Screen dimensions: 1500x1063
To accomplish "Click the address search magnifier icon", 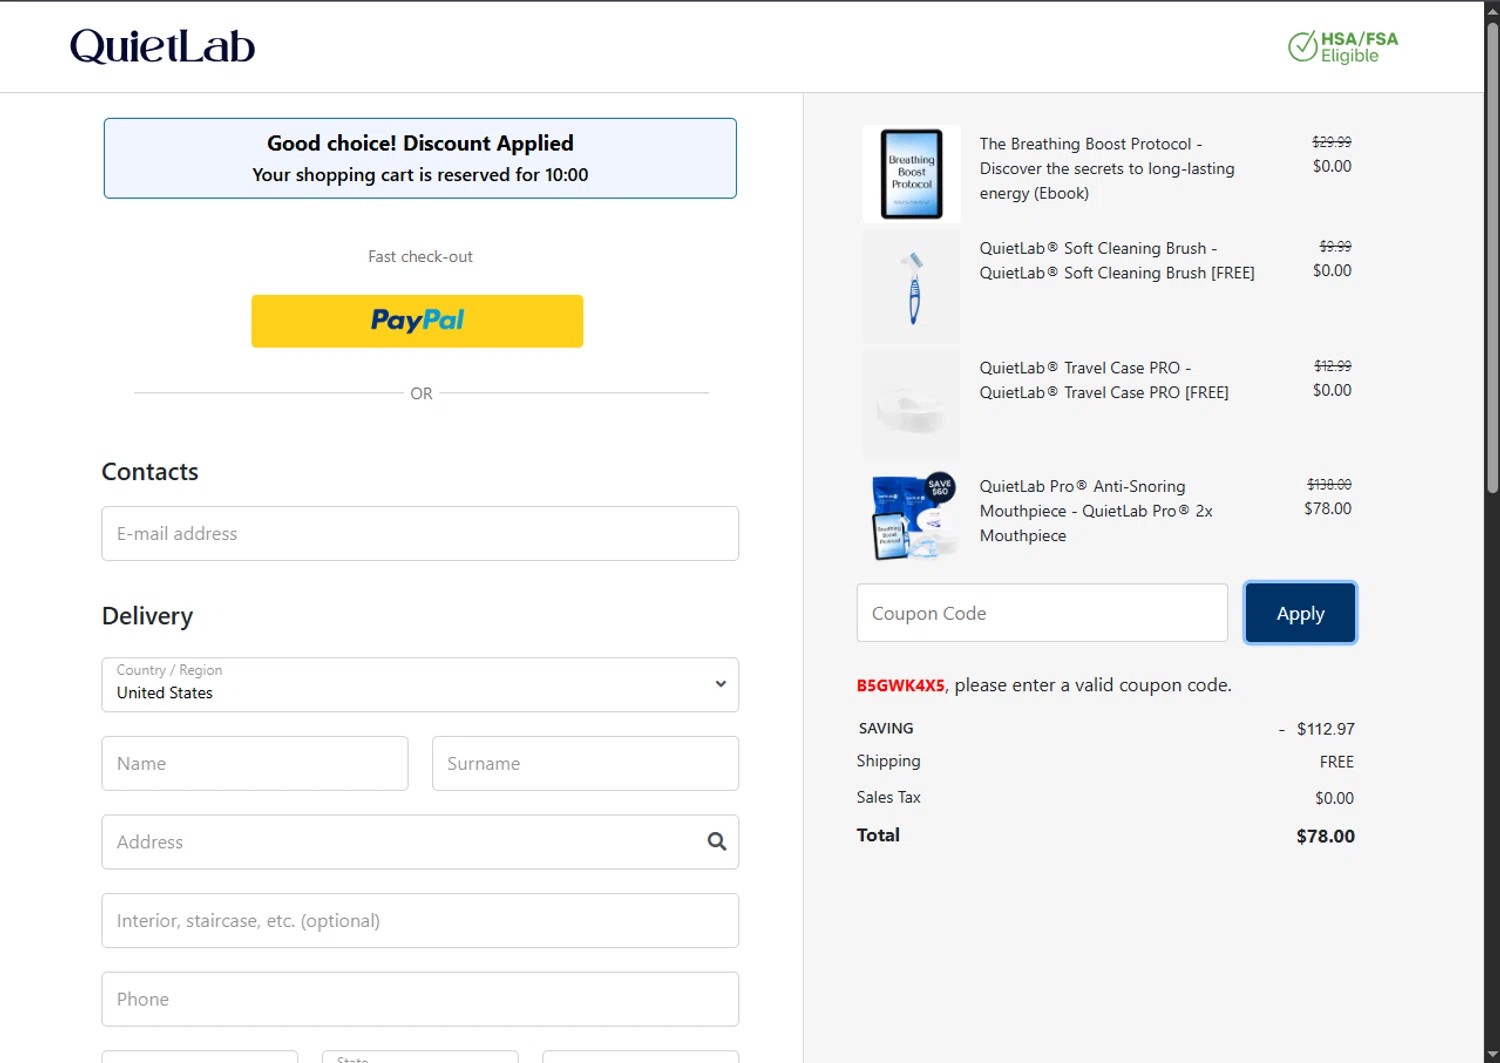I will pos(716,842).
